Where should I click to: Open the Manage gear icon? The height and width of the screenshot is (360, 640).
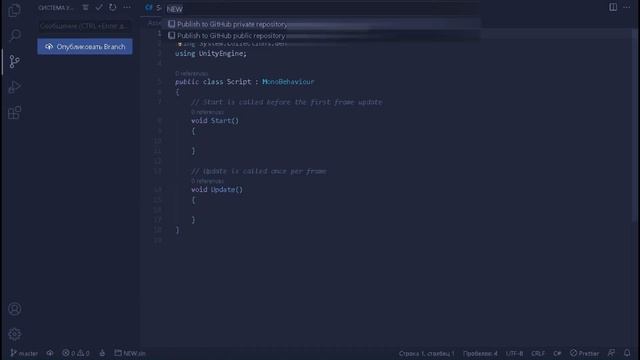point(15,334)
